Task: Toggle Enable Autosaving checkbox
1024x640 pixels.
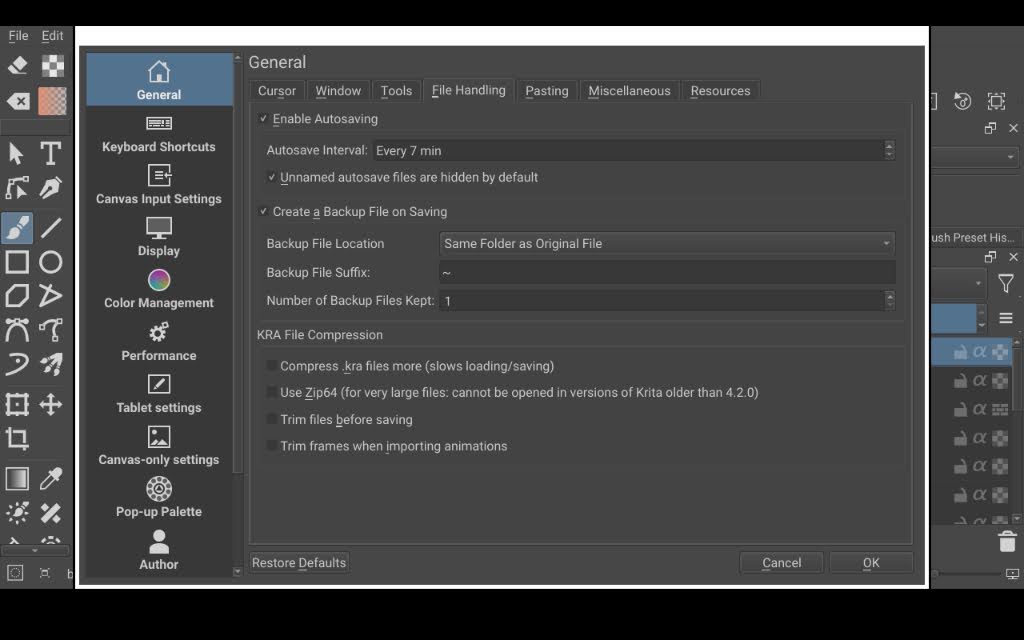Action: pos(263,119)
